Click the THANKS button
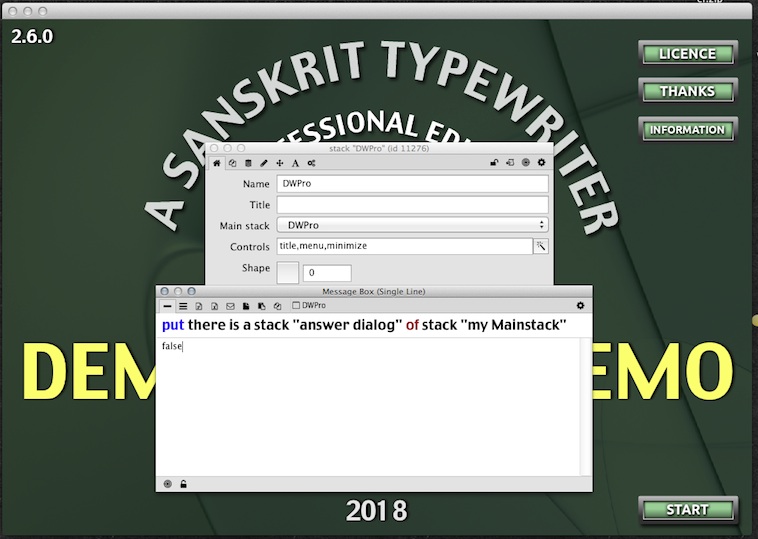758x539 pixels. tap(687, 91)
